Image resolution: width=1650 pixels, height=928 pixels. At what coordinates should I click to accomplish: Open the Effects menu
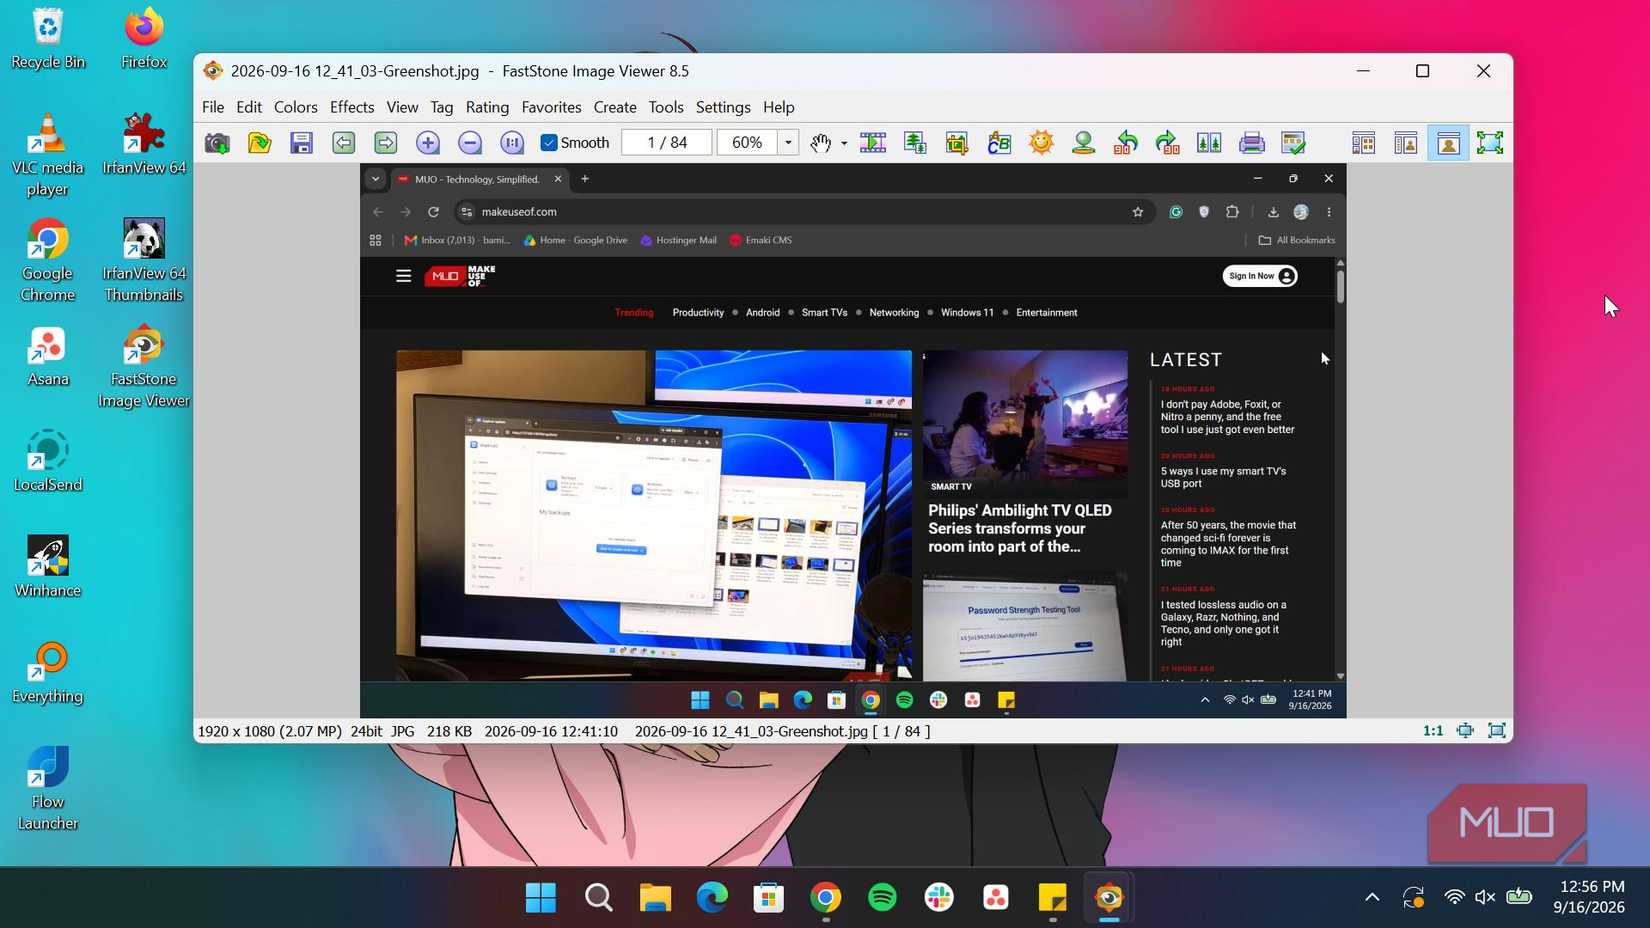pyautogui.click(x=352, y=107)
